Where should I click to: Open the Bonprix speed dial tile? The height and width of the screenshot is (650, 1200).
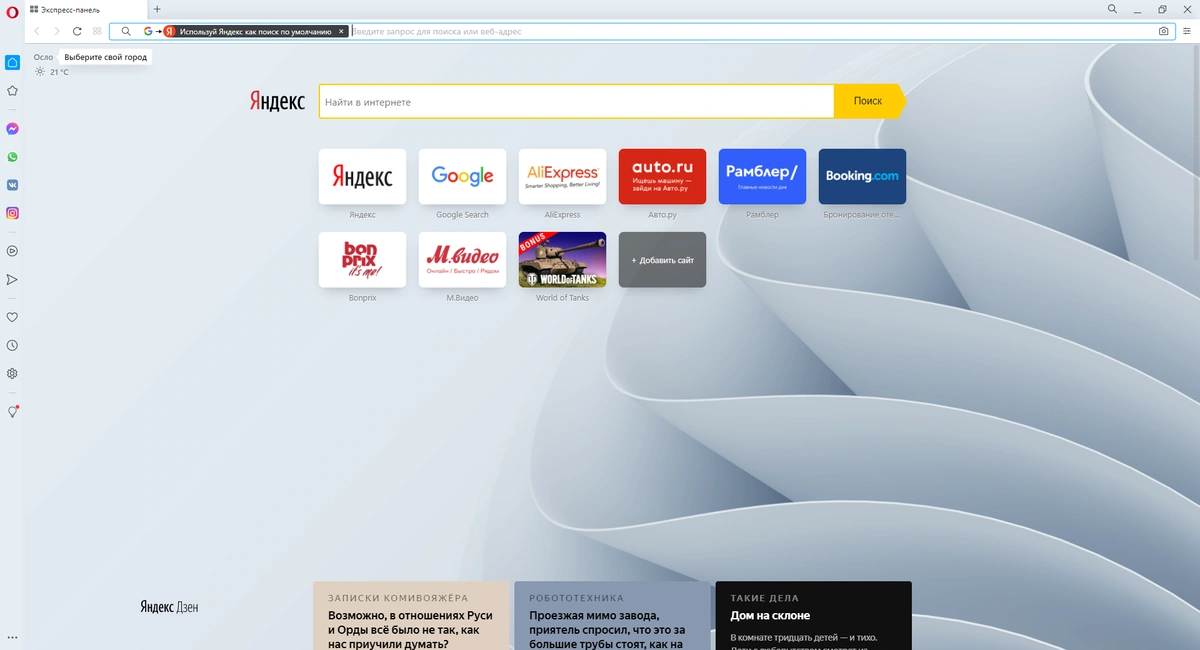[362, 259]
